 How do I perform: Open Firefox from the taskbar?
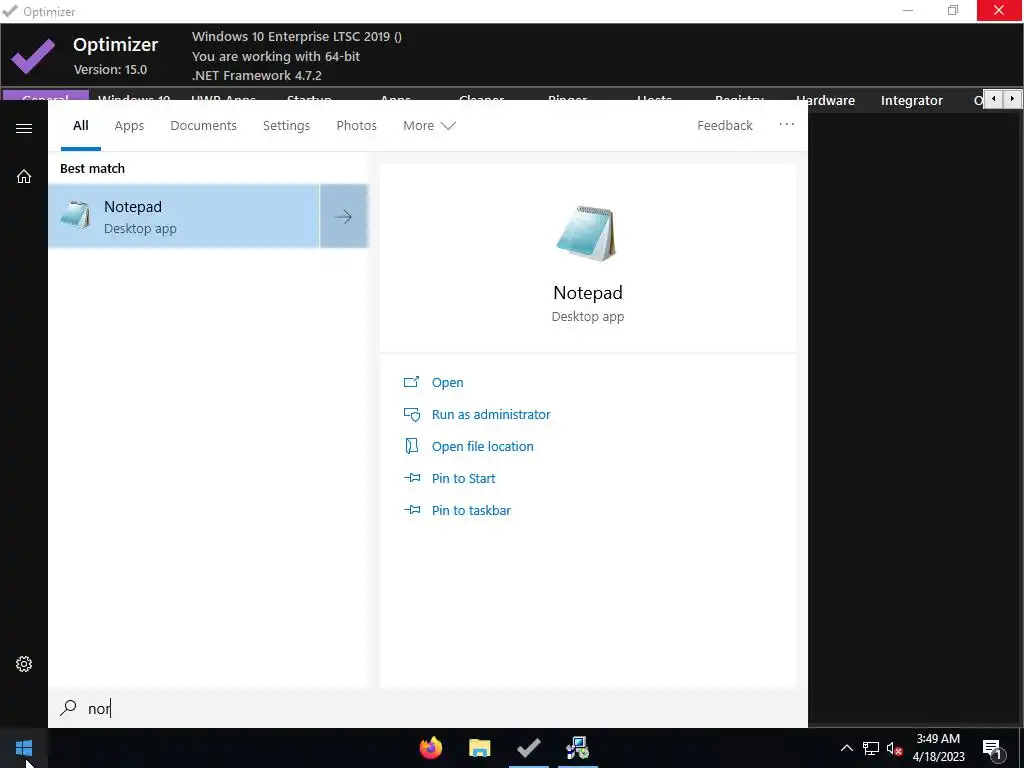pos(430,748)
